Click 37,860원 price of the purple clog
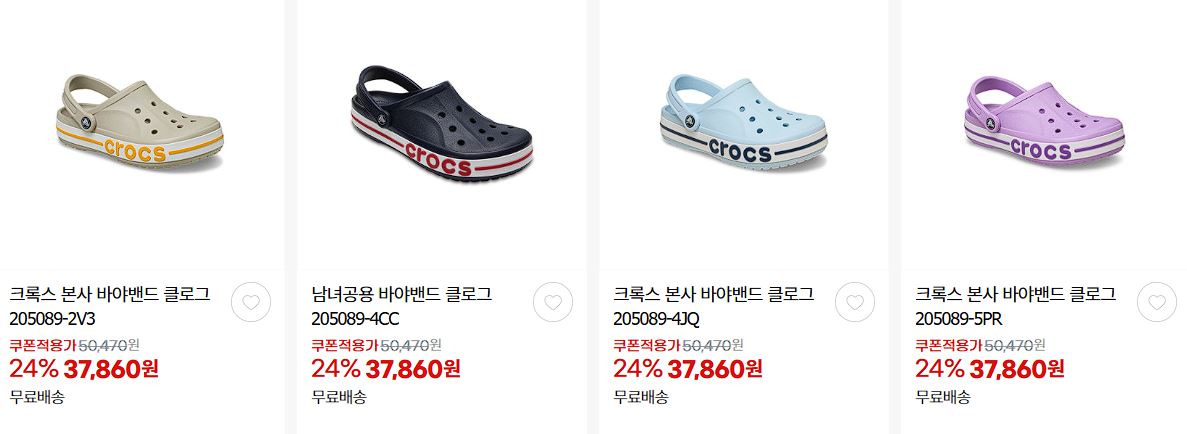This screenshot has height=434, width=1187. tap(1017, 369)
